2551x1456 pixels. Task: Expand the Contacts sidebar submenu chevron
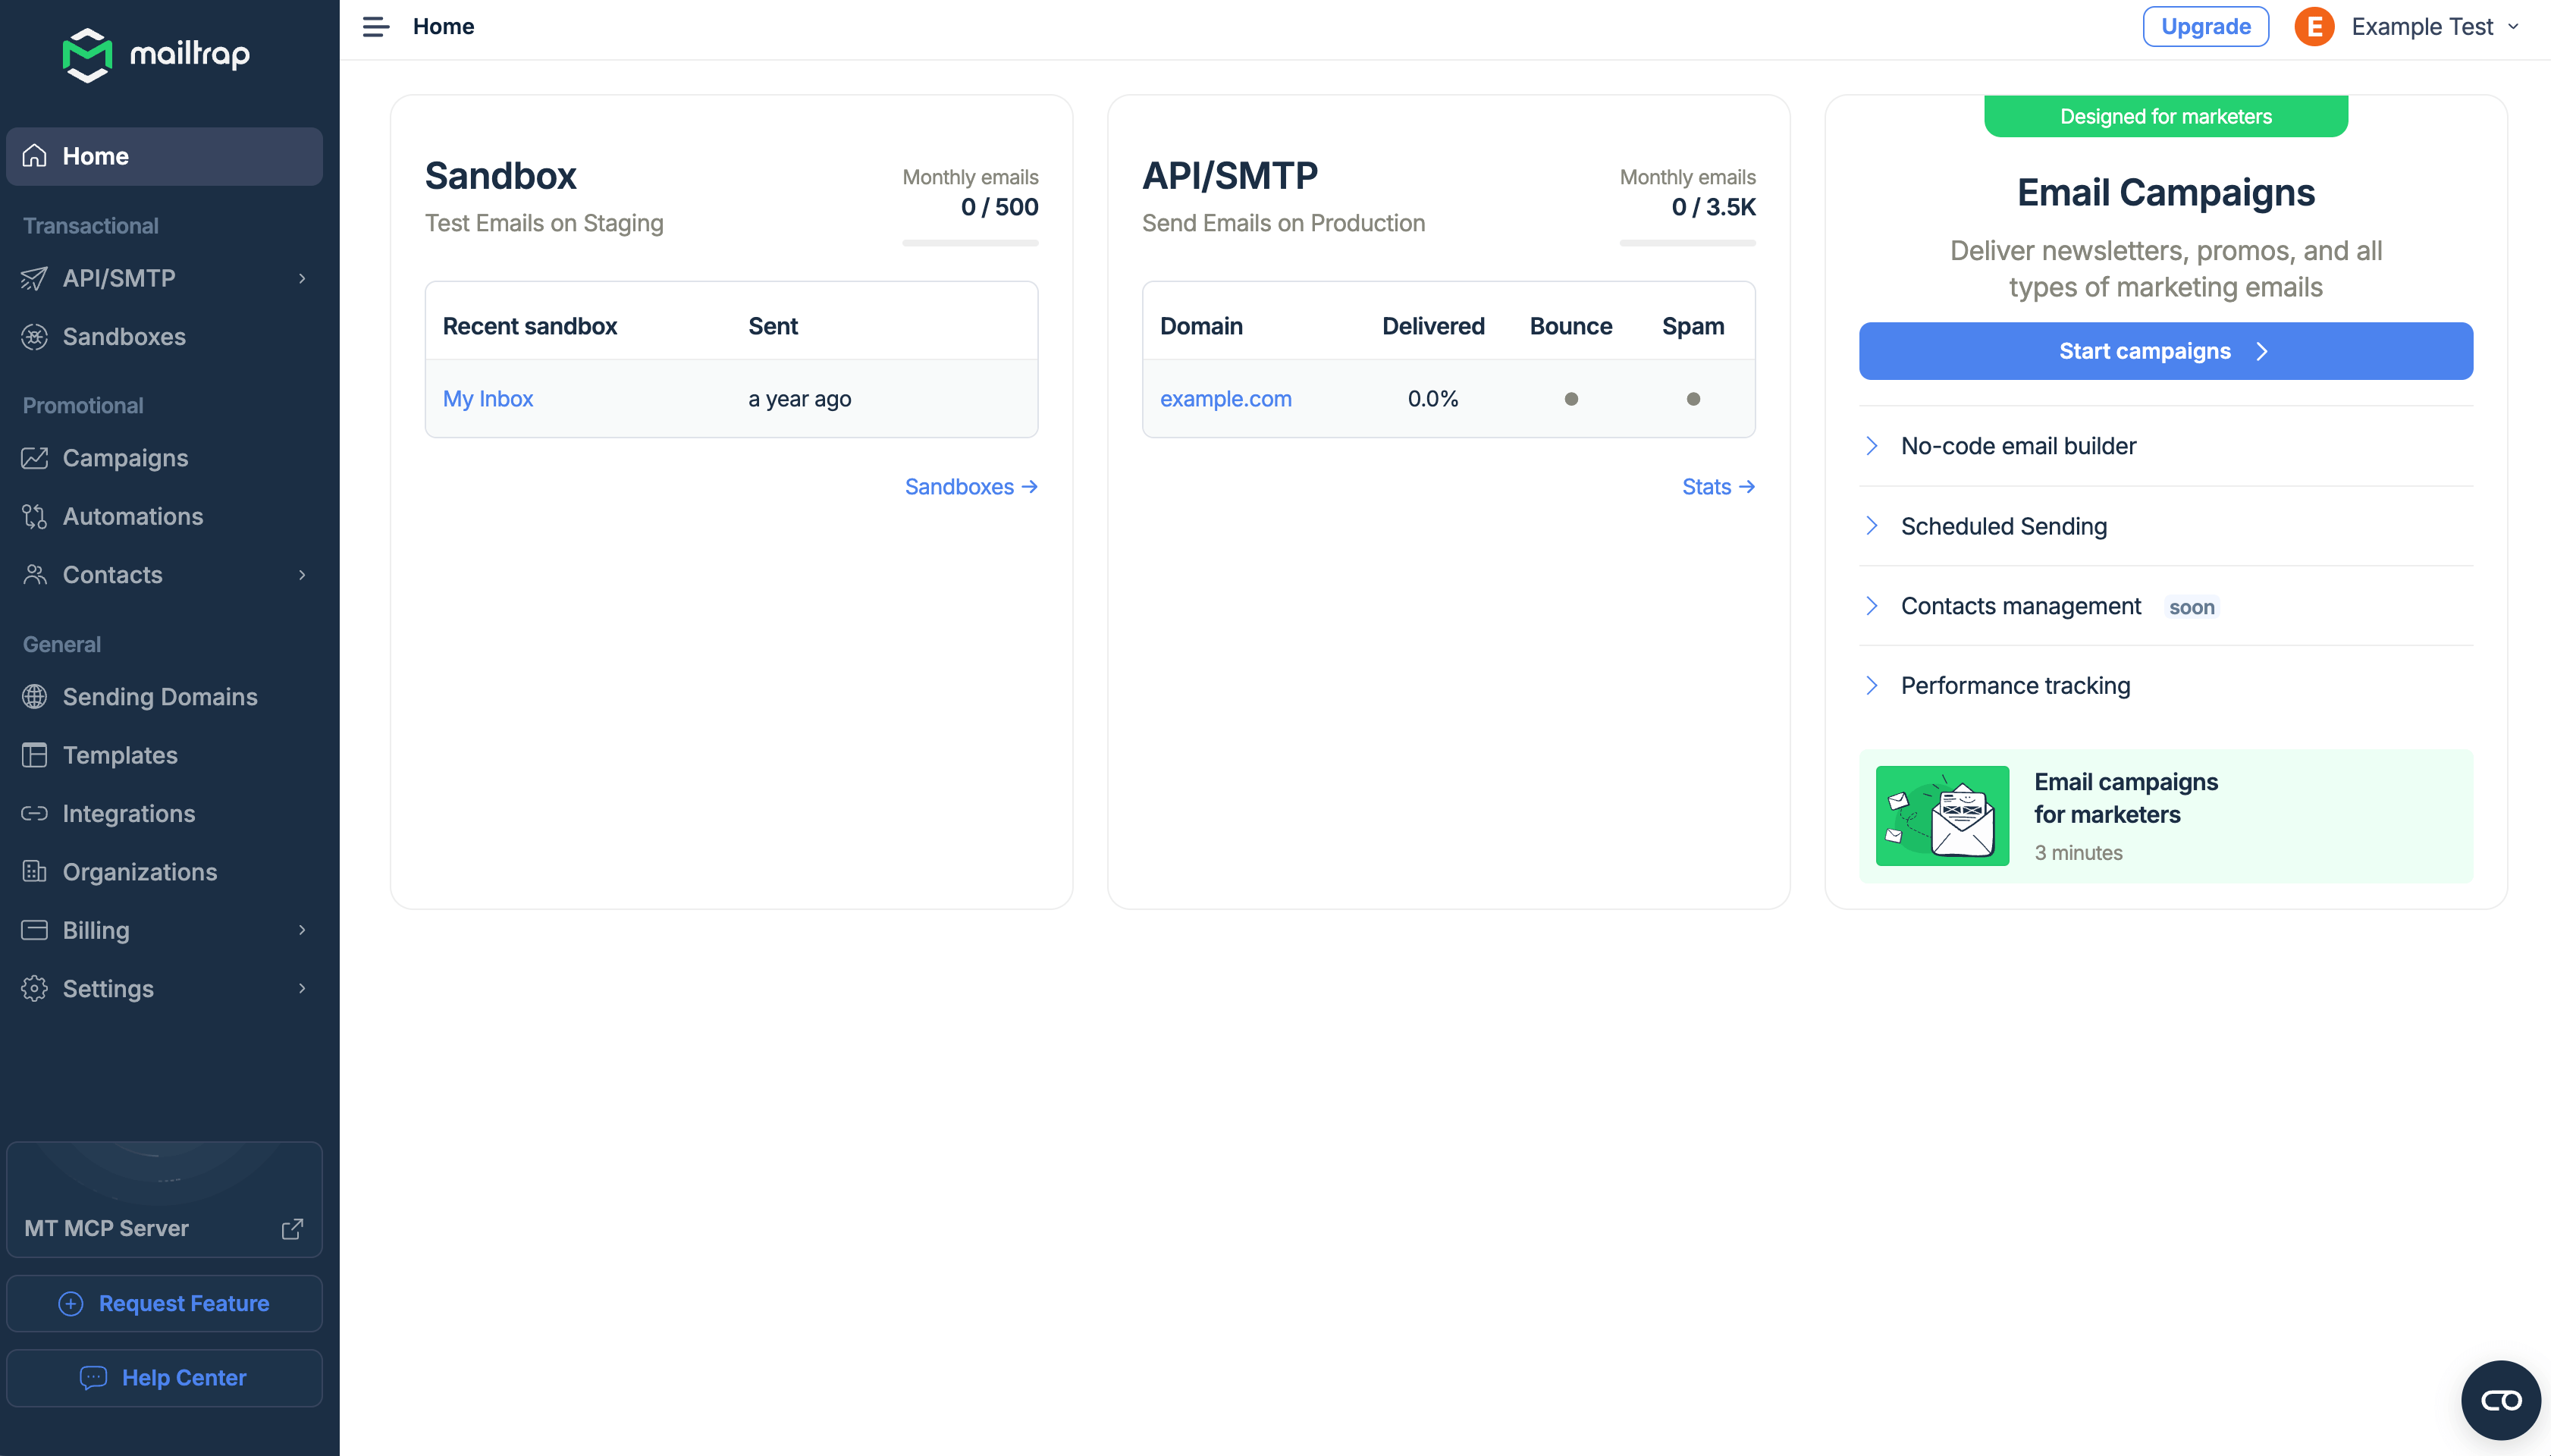tap(302, 575)
